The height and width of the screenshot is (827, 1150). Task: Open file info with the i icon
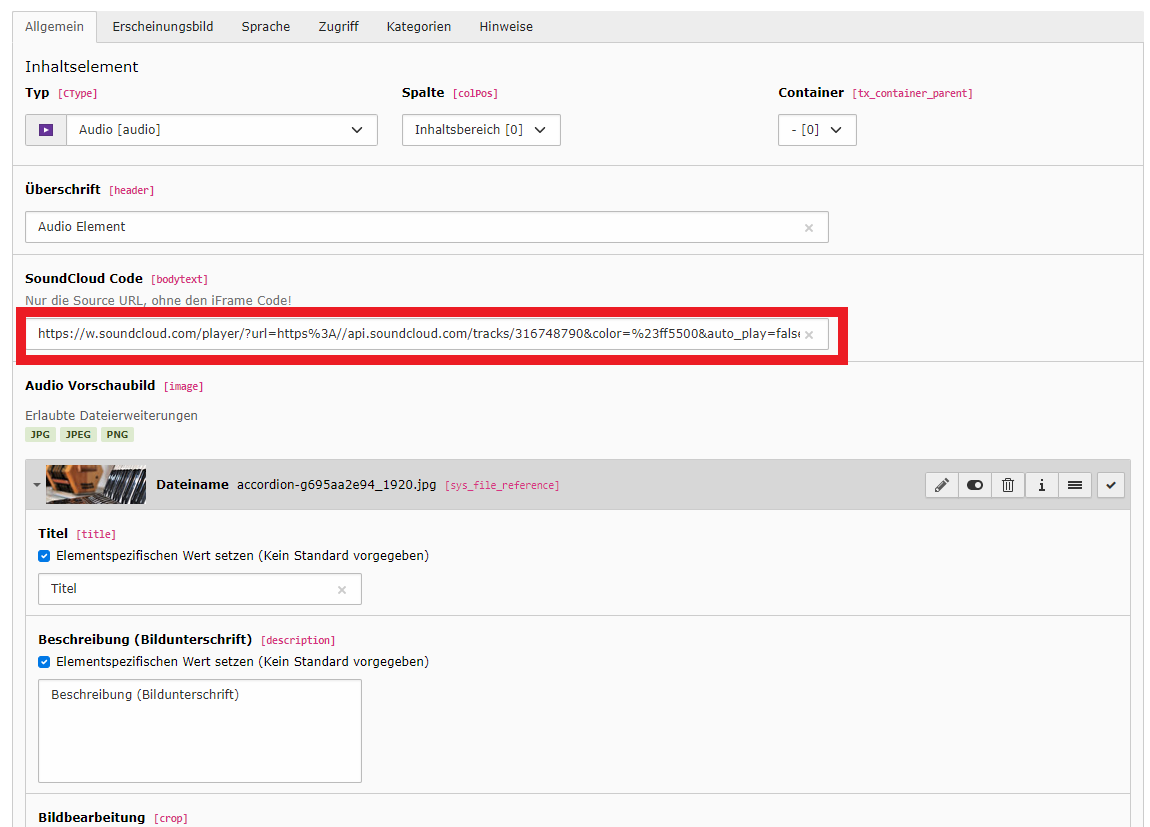click(1041, 485)
